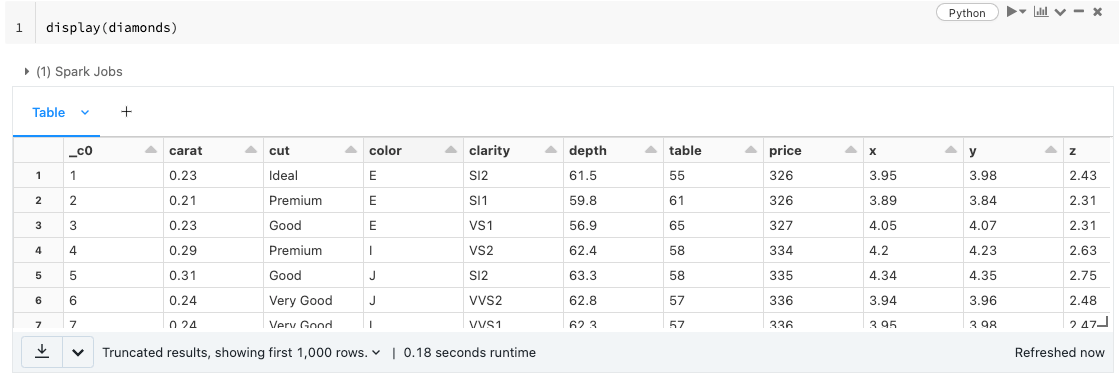Open the Truncated results message dropdown

point(241,353)
